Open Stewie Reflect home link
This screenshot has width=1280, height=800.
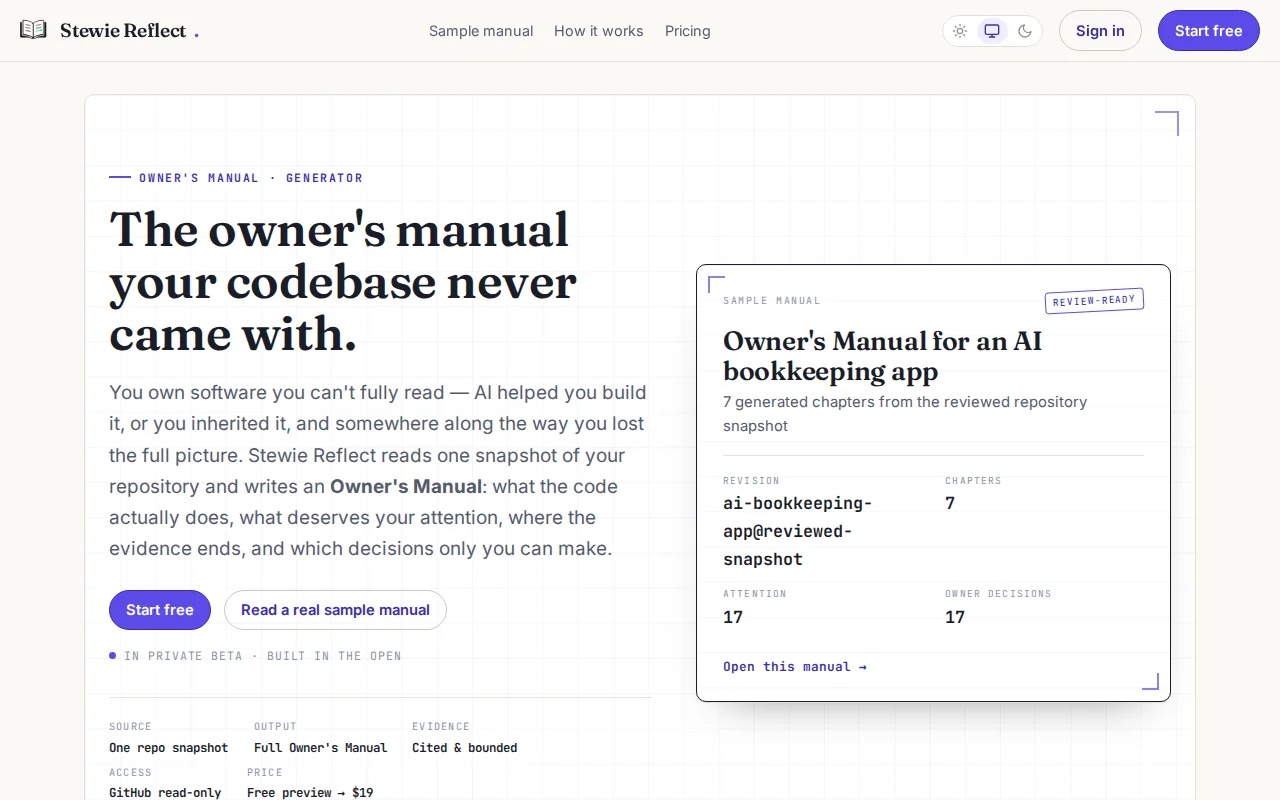coord(109,30)
